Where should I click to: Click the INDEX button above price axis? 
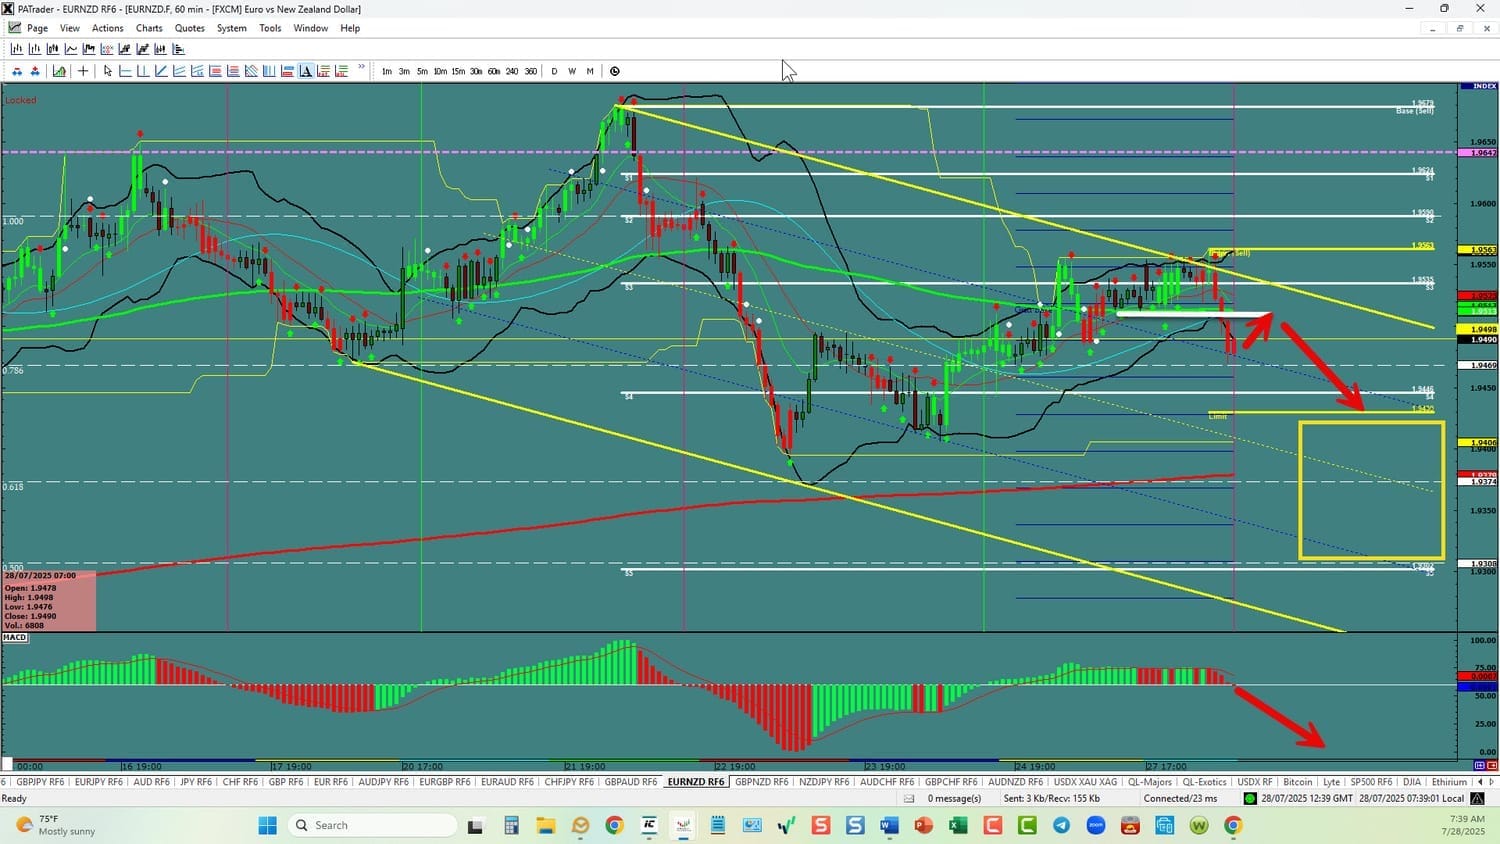click(x=1478, y=87)
